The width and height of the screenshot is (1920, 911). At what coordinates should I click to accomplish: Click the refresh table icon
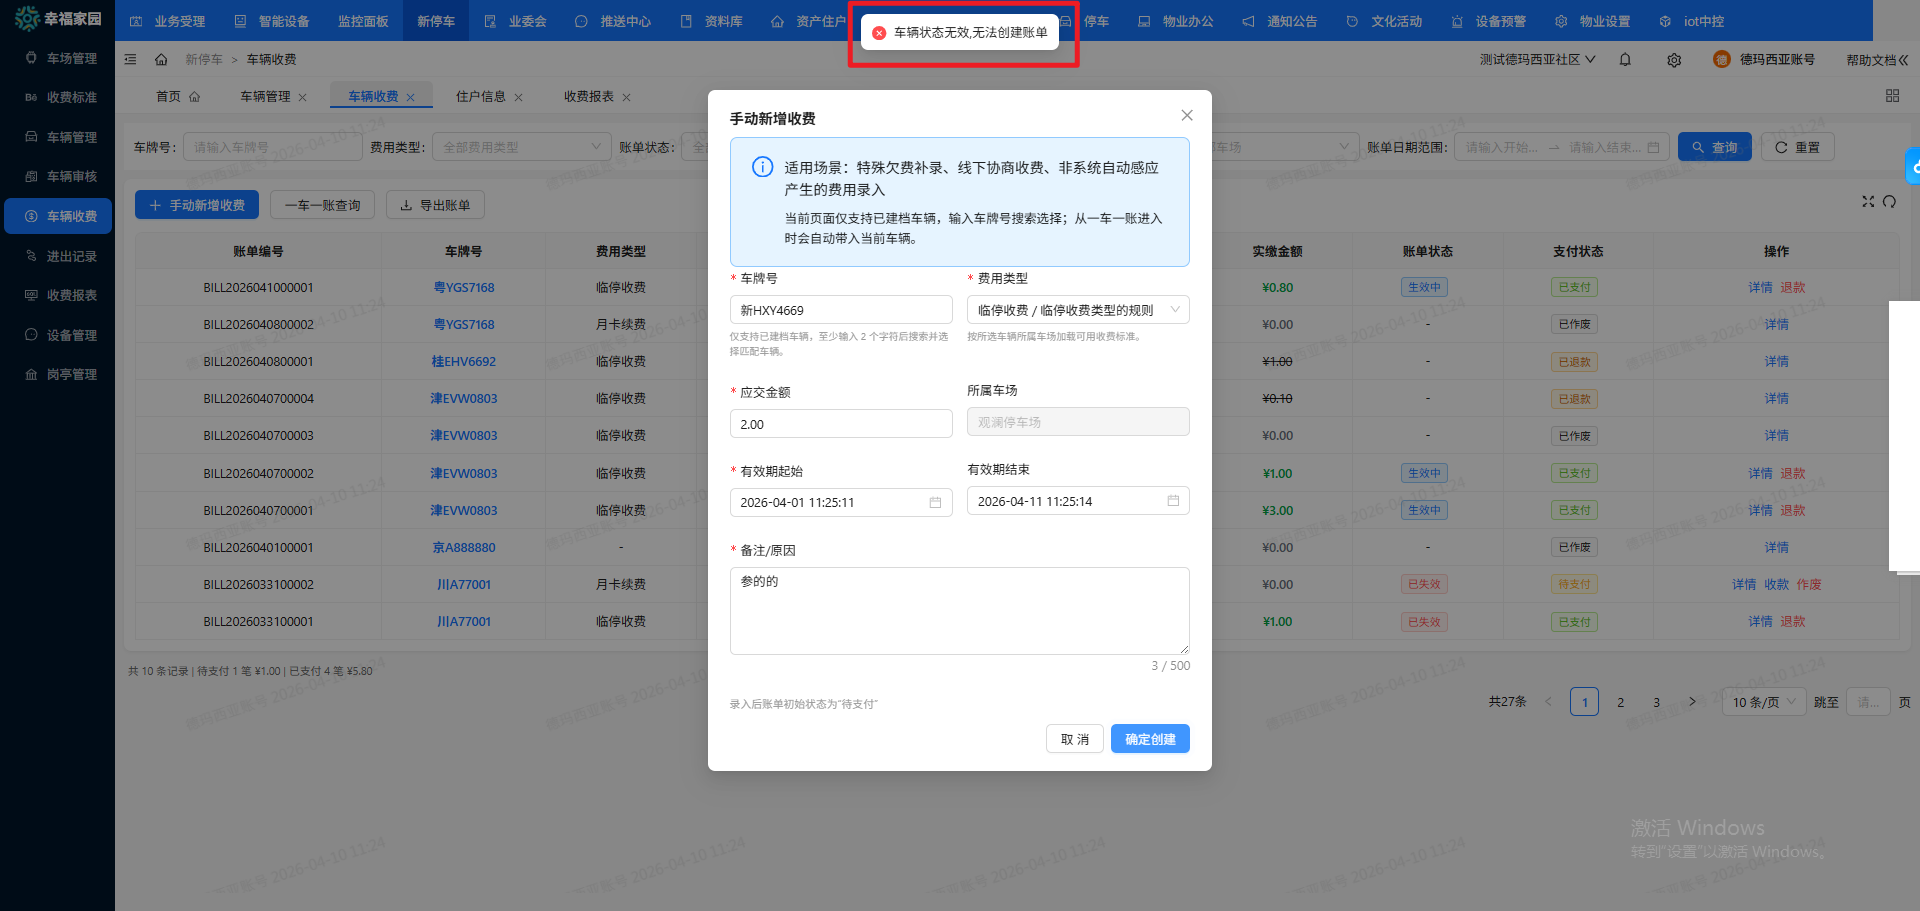coord(1889,202)
